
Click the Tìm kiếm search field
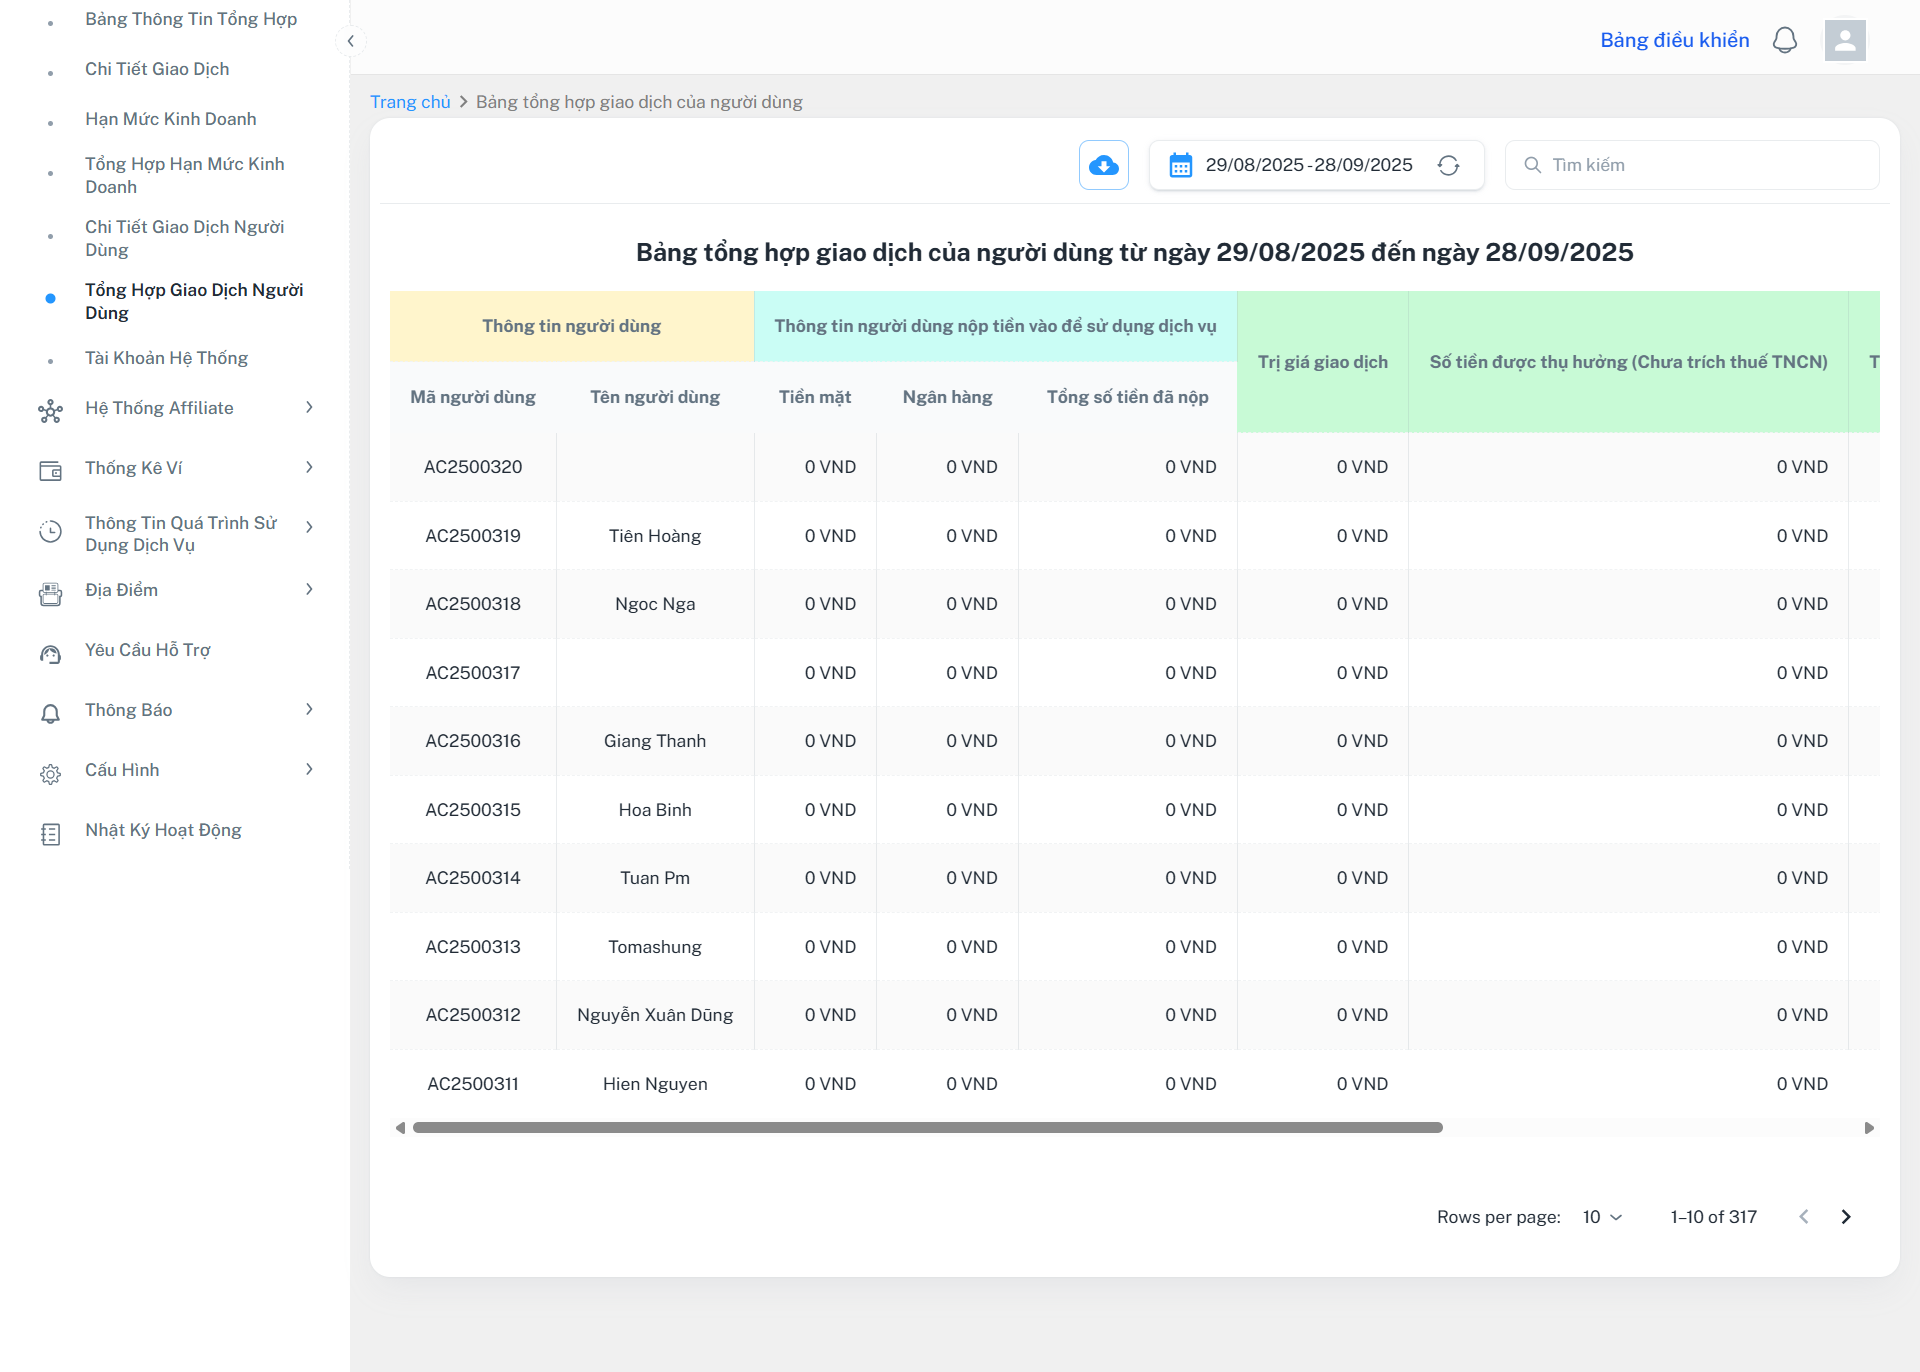tap(1700, 165)
